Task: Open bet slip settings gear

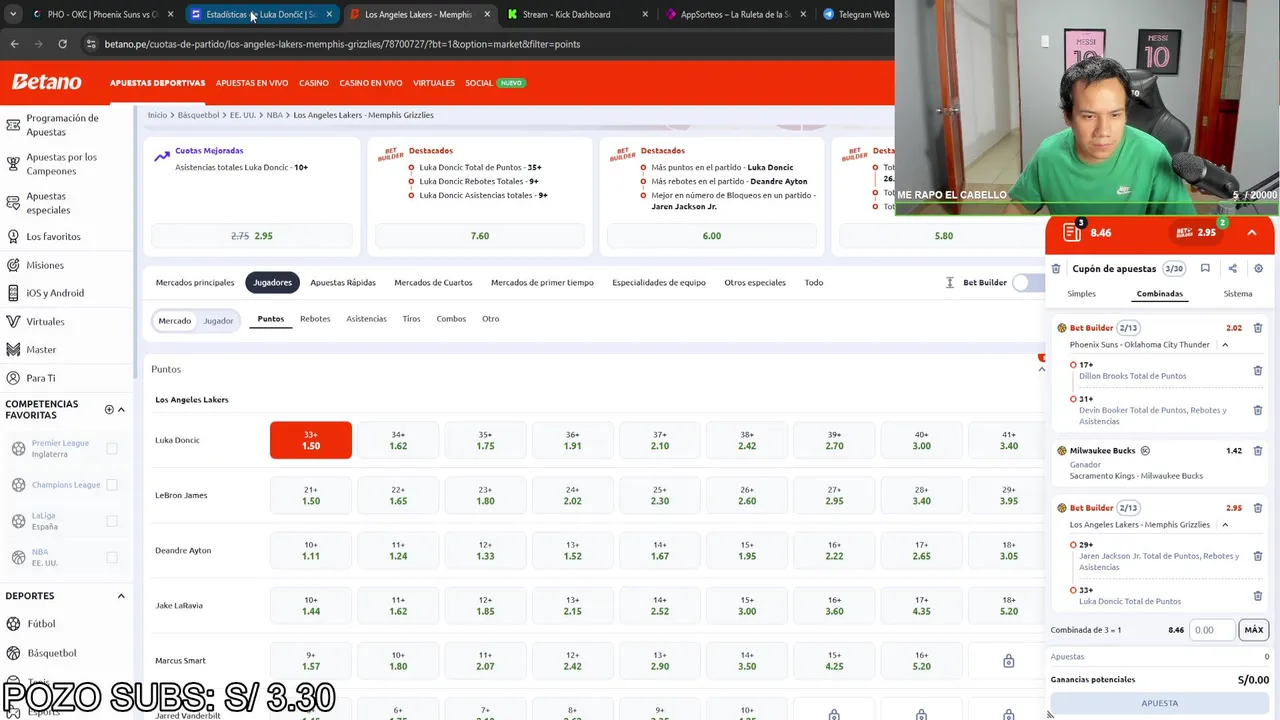Action: [1258, 268]
